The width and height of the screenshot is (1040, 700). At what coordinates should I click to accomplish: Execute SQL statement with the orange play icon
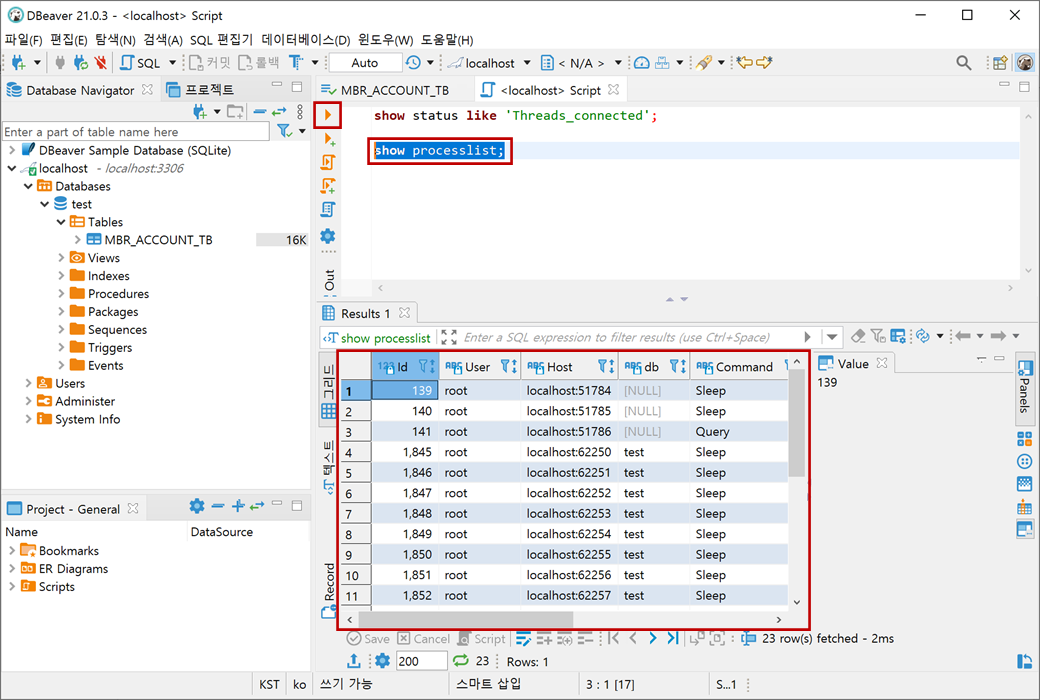[328, 115]
